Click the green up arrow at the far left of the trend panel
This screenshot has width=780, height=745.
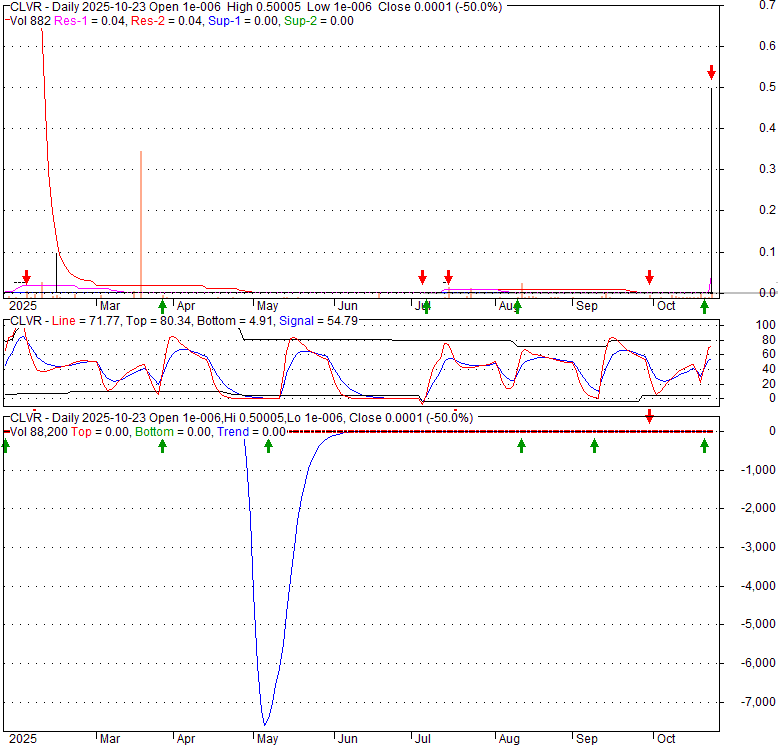[x=5, y=445]
